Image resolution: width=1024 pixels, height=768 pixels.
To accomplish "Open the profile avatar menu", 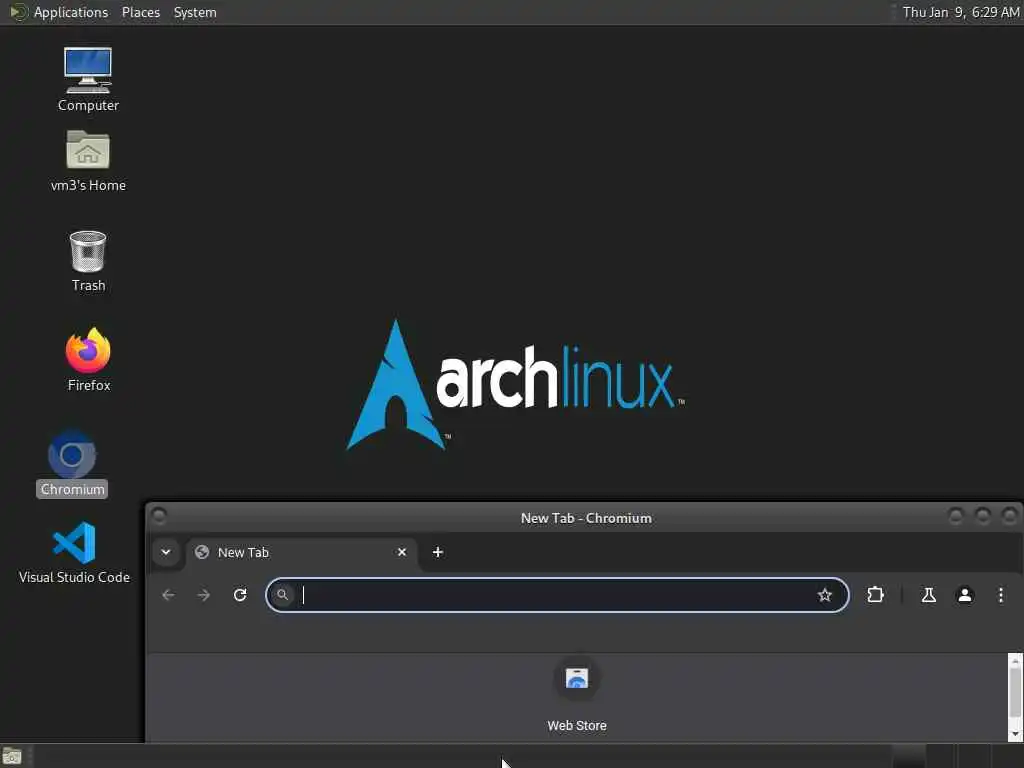I will pos(965,595).
